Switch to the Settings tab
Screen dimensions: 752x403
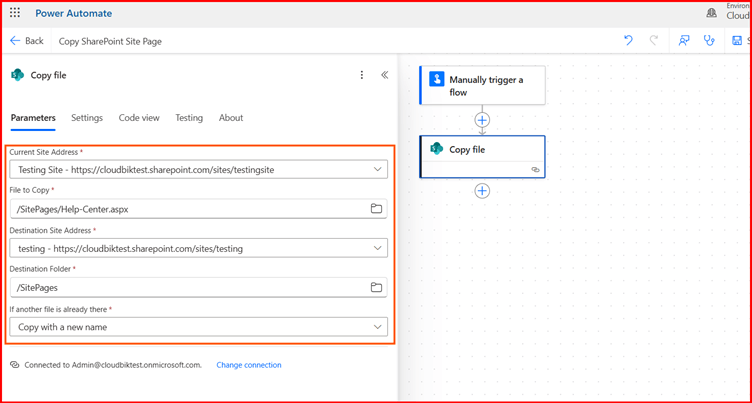(x=87, y=118)
